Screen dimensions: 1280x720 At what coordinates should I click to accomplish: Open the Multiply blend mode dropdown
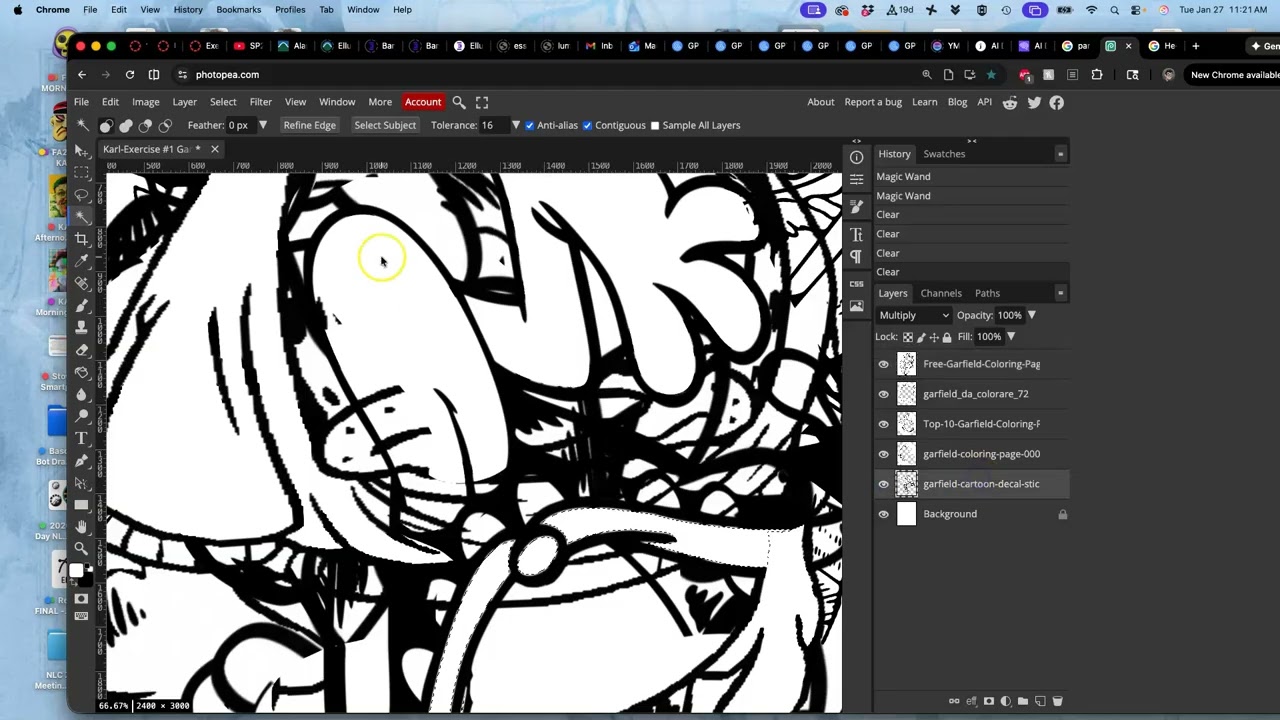914,315
